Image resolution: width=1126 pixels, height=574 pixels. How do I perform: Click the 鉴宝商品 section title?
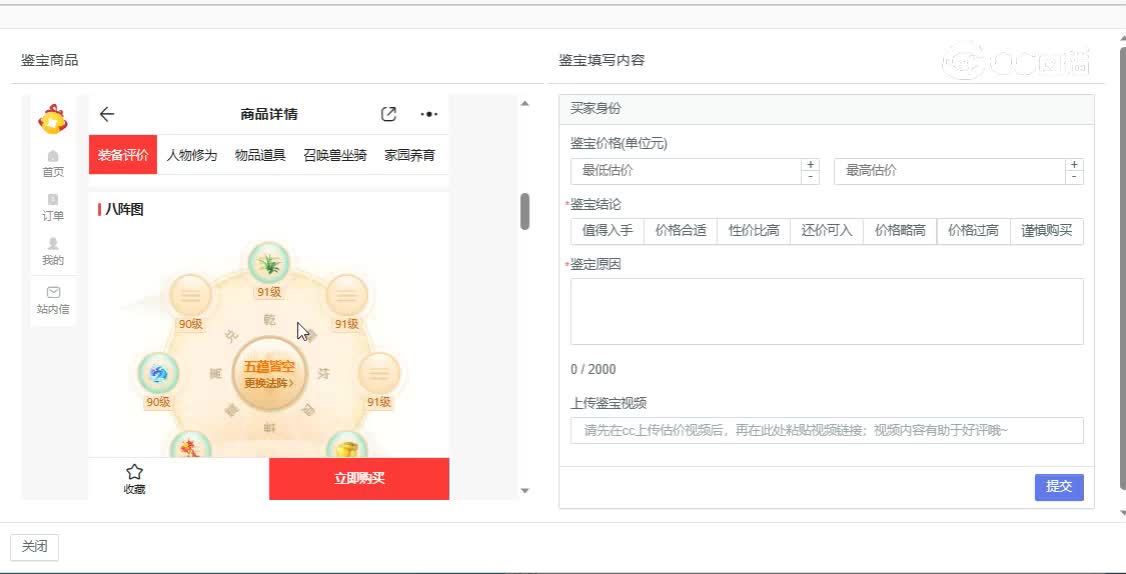(50, 60)
